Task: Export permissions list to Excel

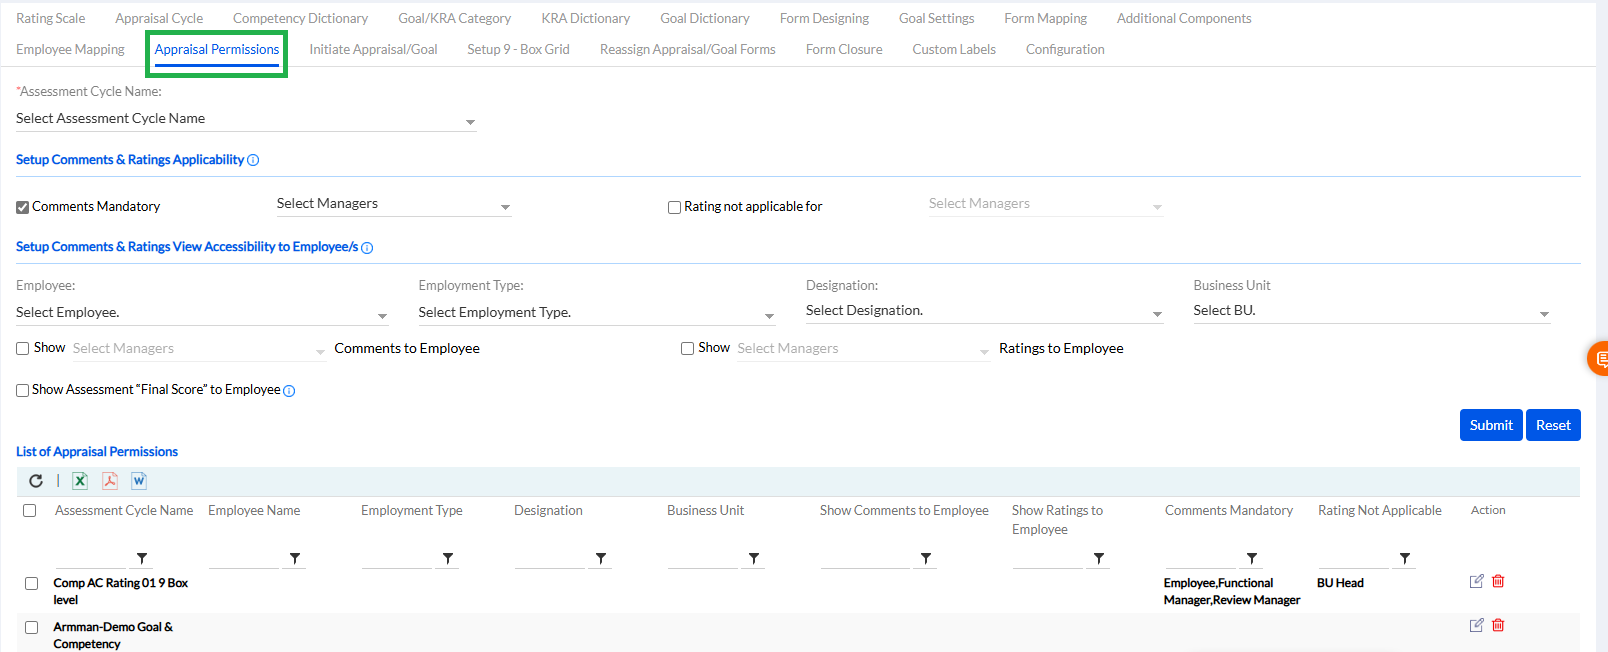Action: click(x=80, y=481)
